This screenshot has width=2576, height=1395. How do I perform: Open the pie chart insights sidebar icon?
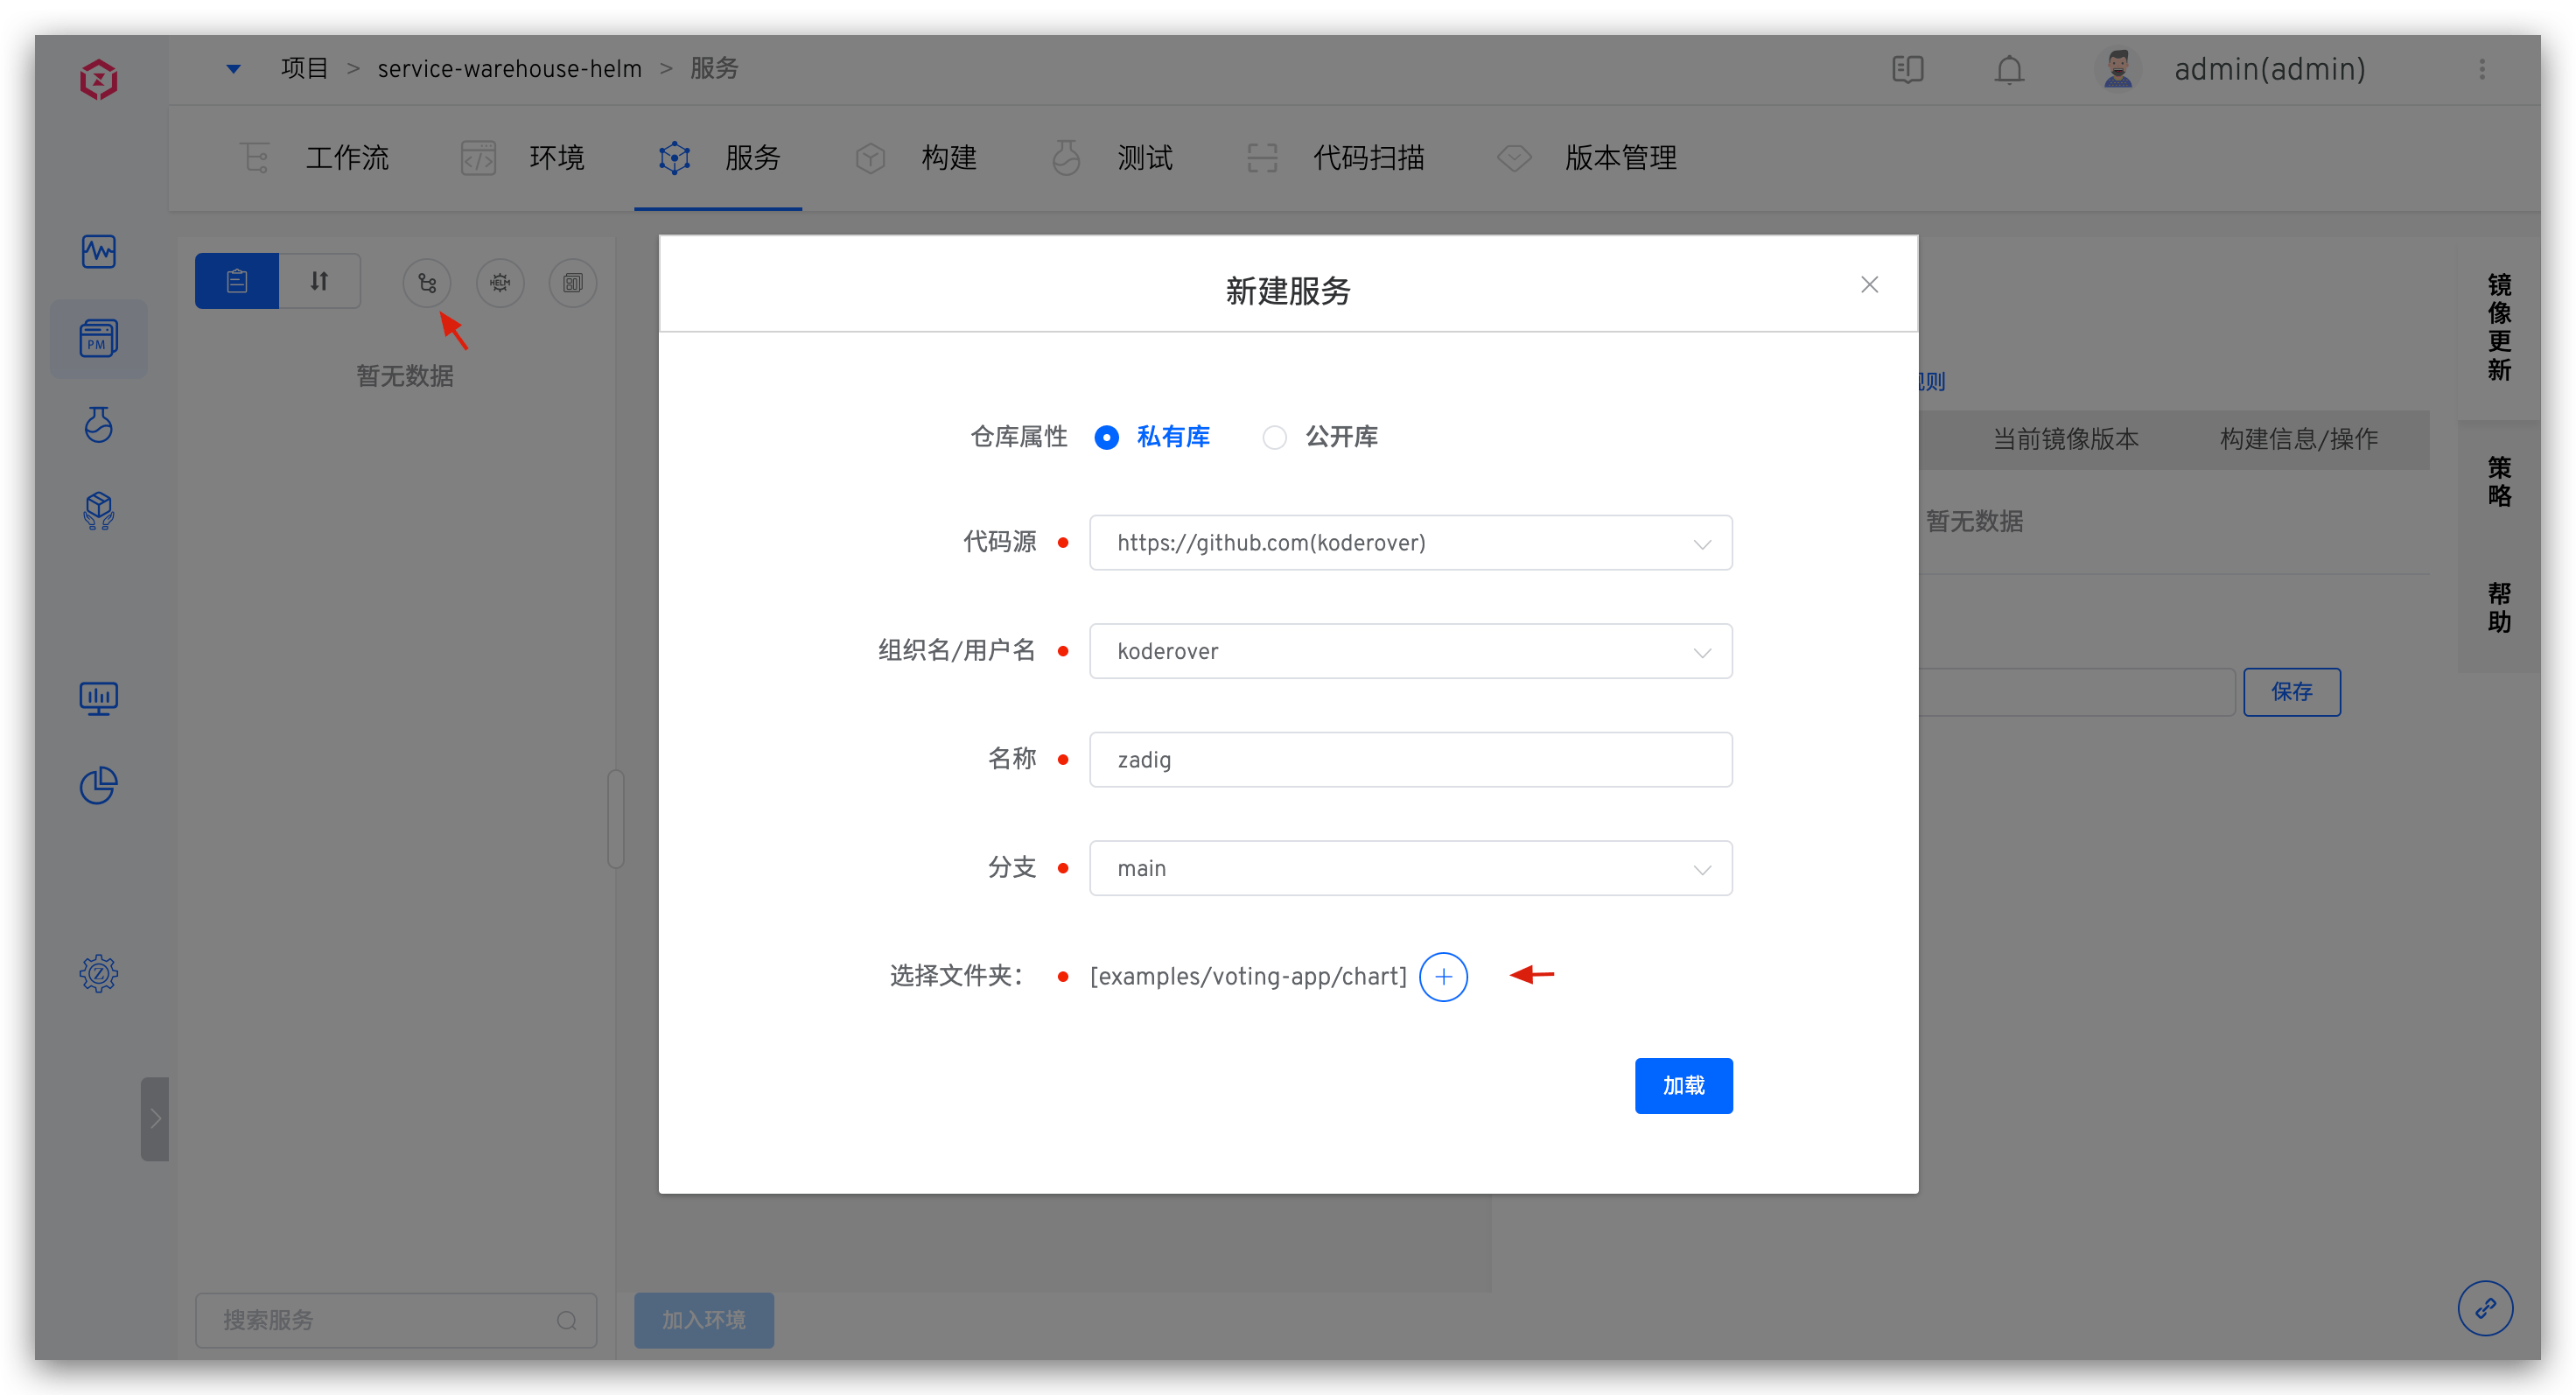click(x=98, y=785)
